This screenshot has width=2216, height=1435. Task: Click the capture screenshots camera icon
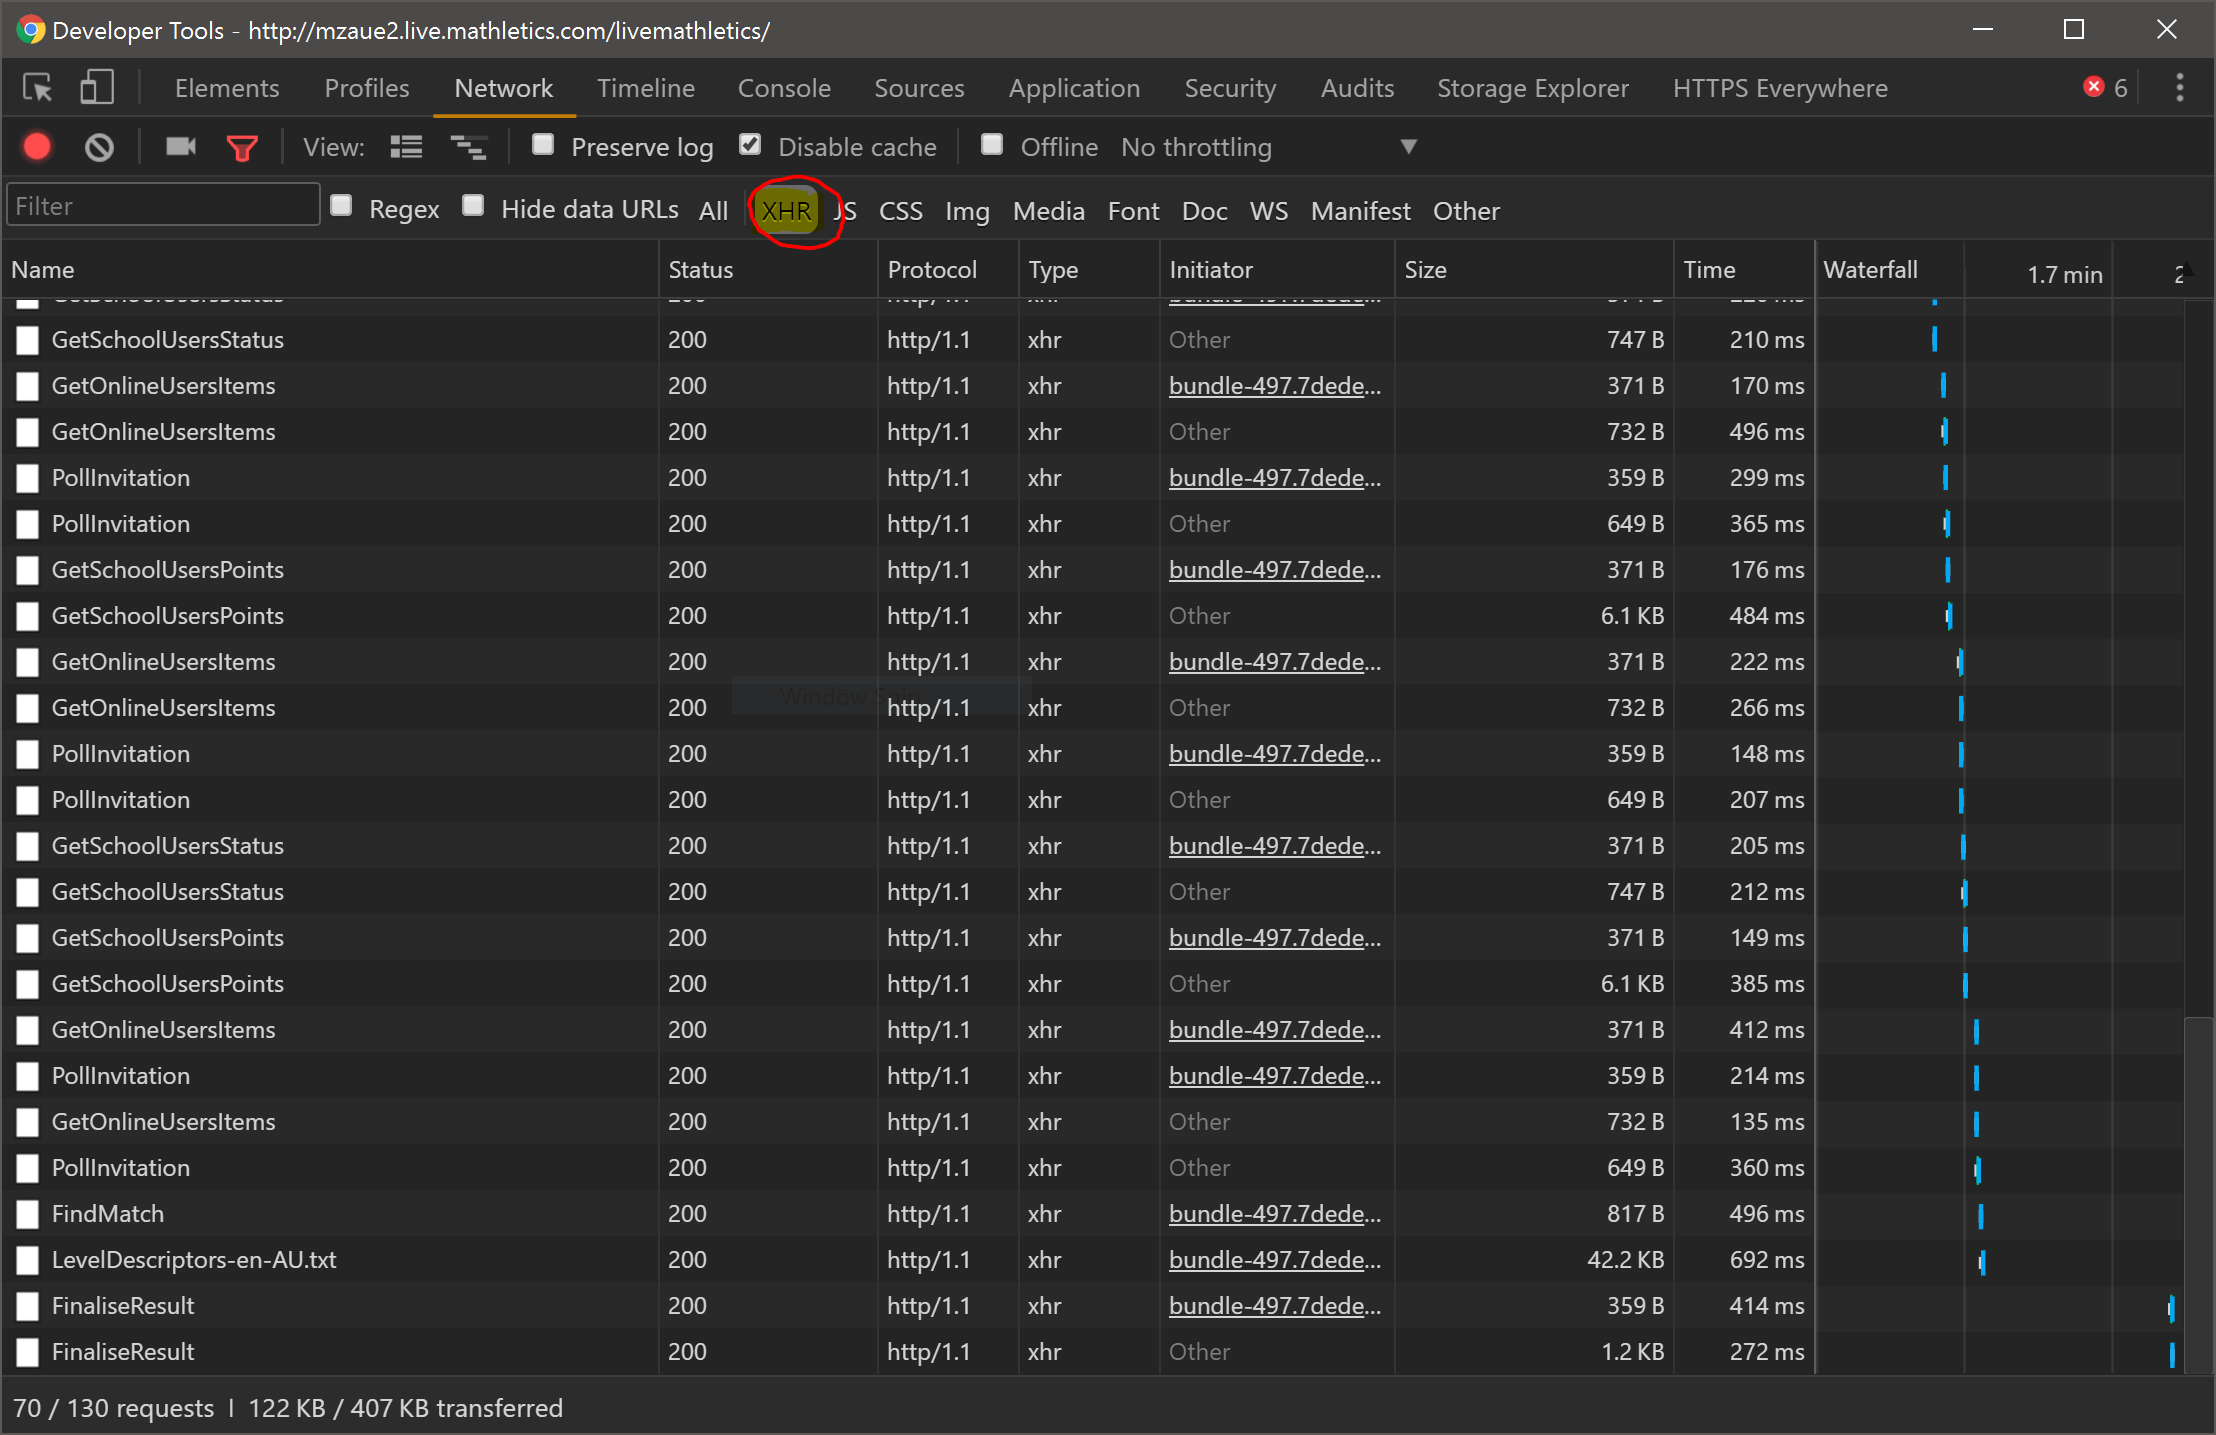[180, 147]
